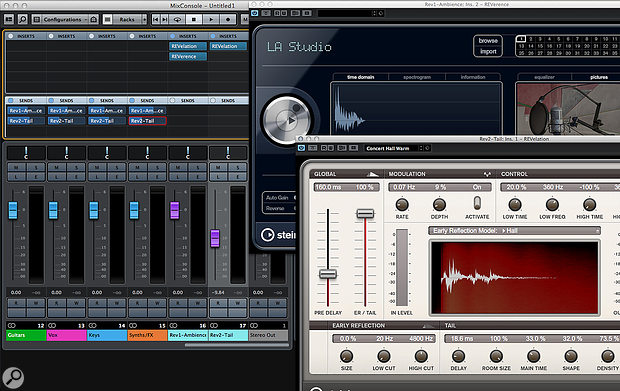Viewport: 620px width, 391px height.
Task: Click the Early Reflection HIGH CUT knob
Action: click(421, 356)
